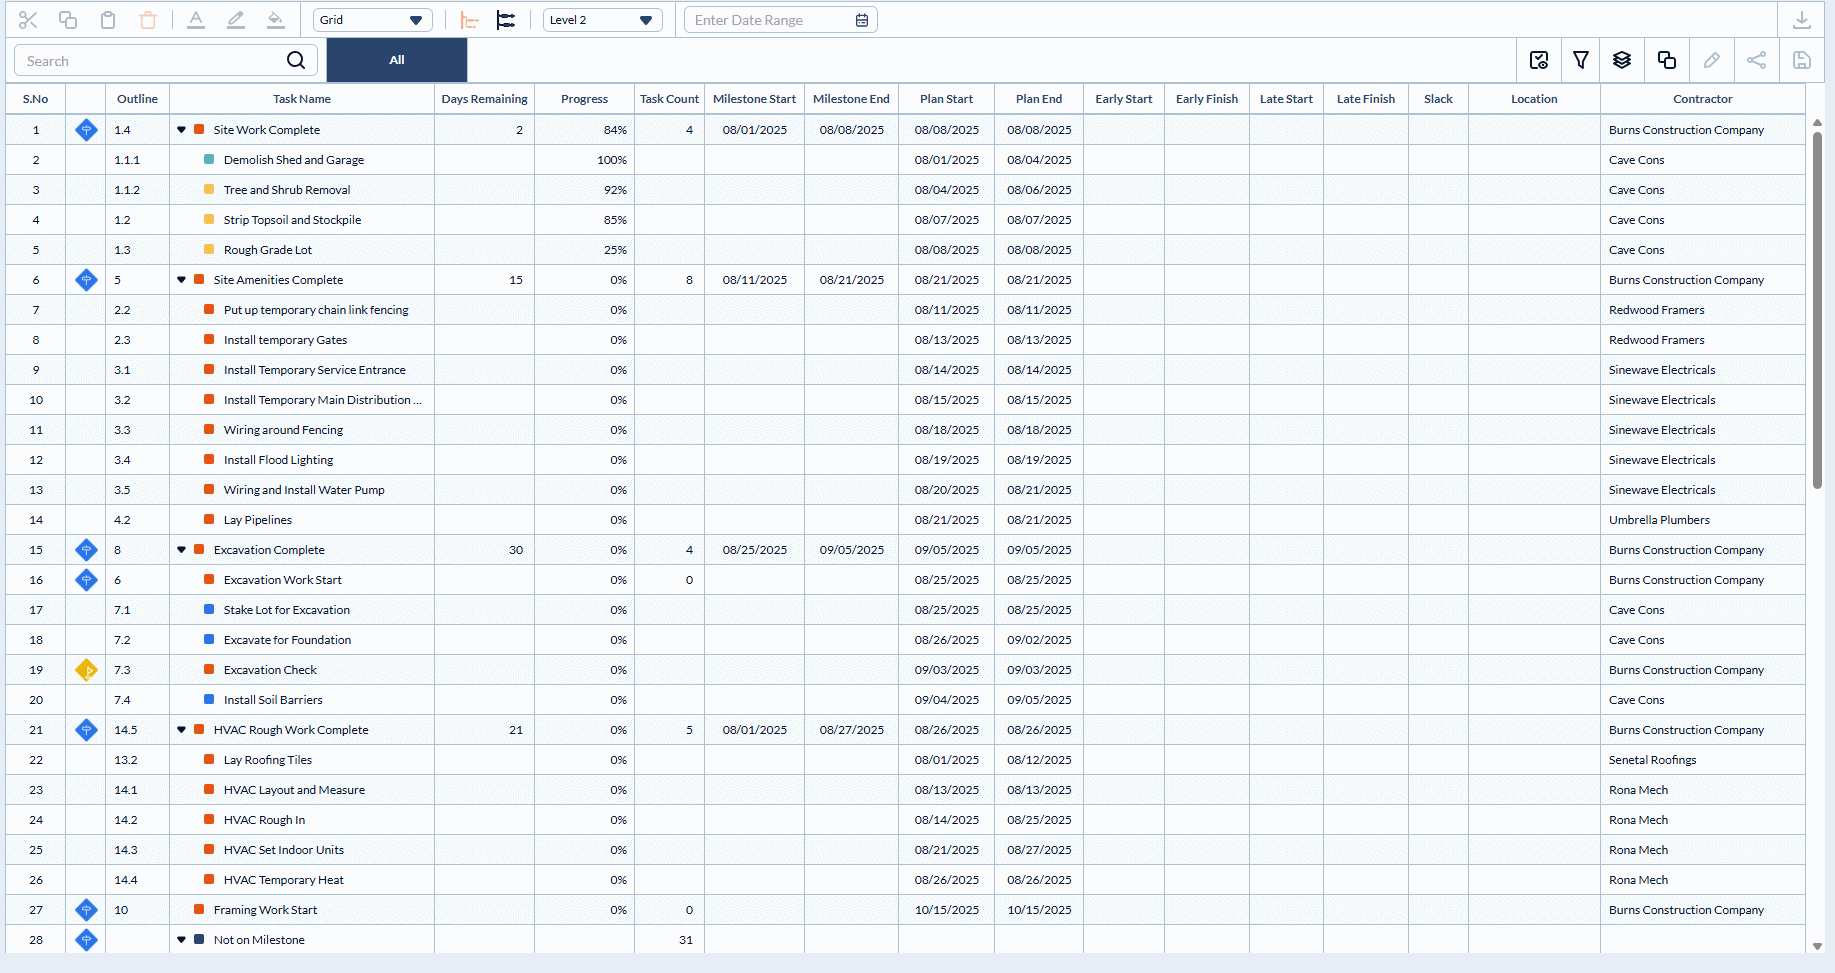Collapse the HVAC Rough Work Complete group
Screen dimensions: 1835x973
click(x=182, y=730)
